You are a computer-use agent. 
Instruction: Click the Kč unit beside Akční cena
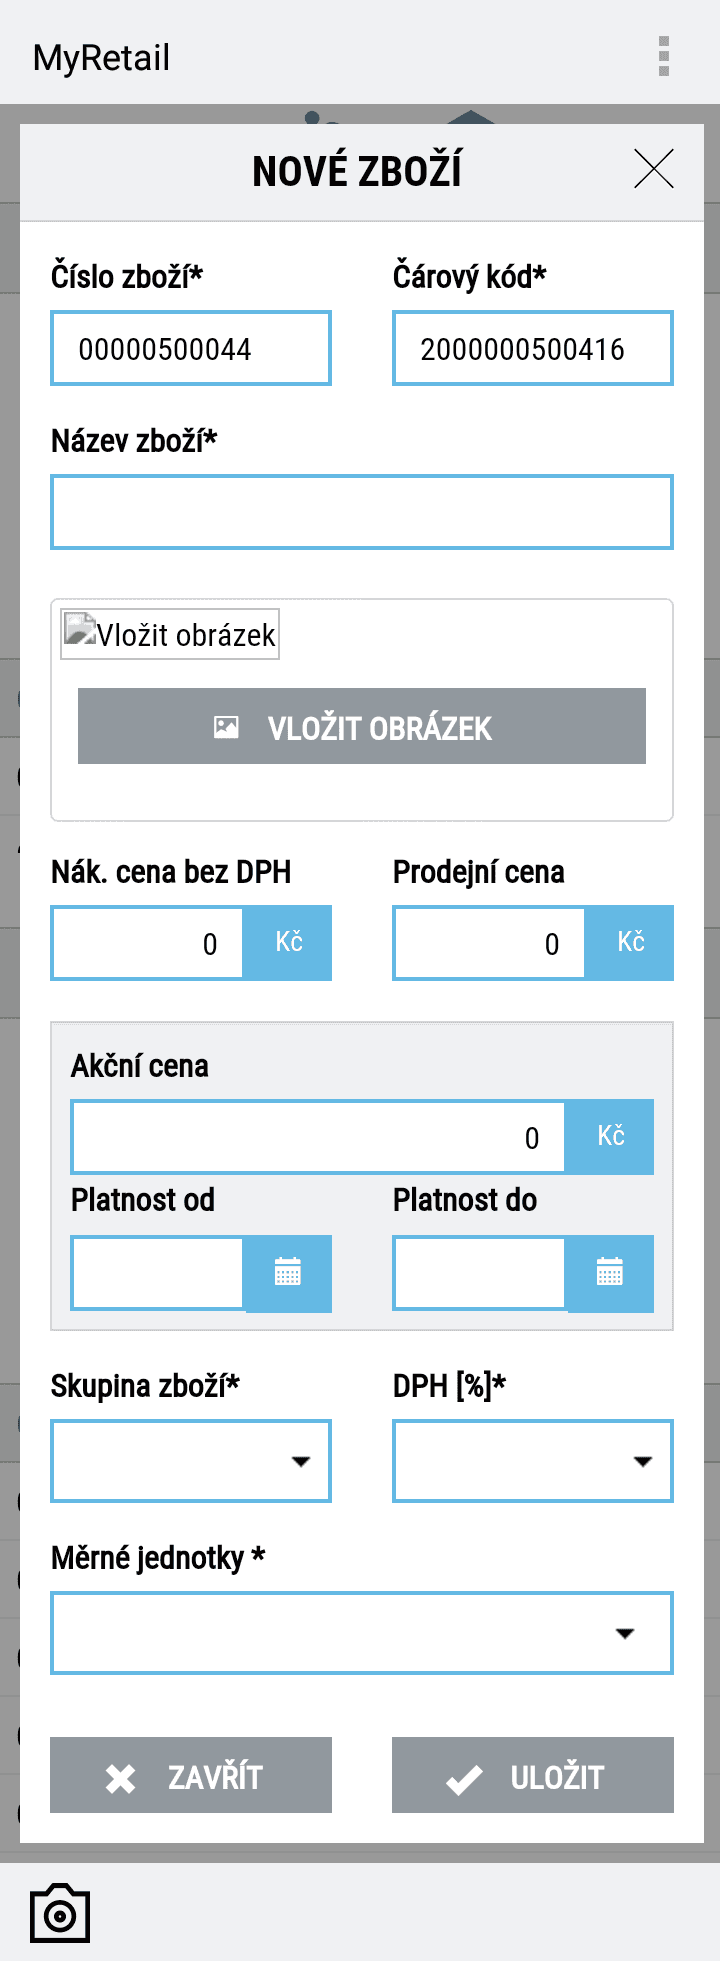point(610,1137)
